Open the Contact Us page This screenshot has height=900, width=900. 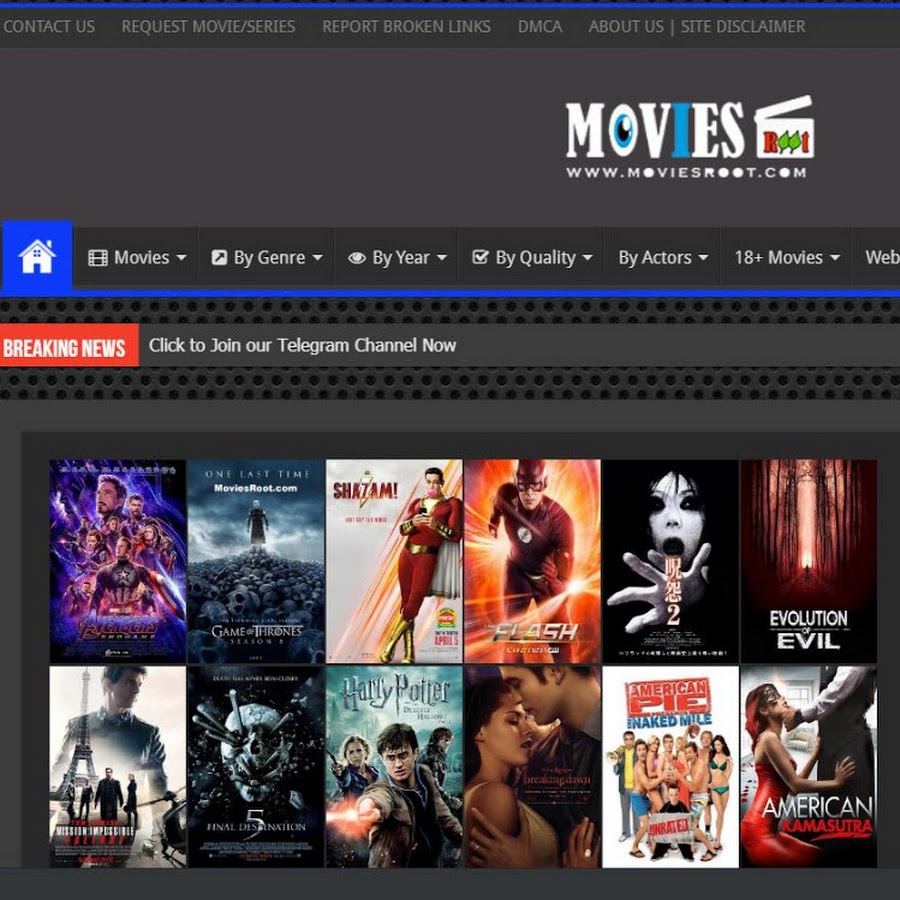(48, 27)
